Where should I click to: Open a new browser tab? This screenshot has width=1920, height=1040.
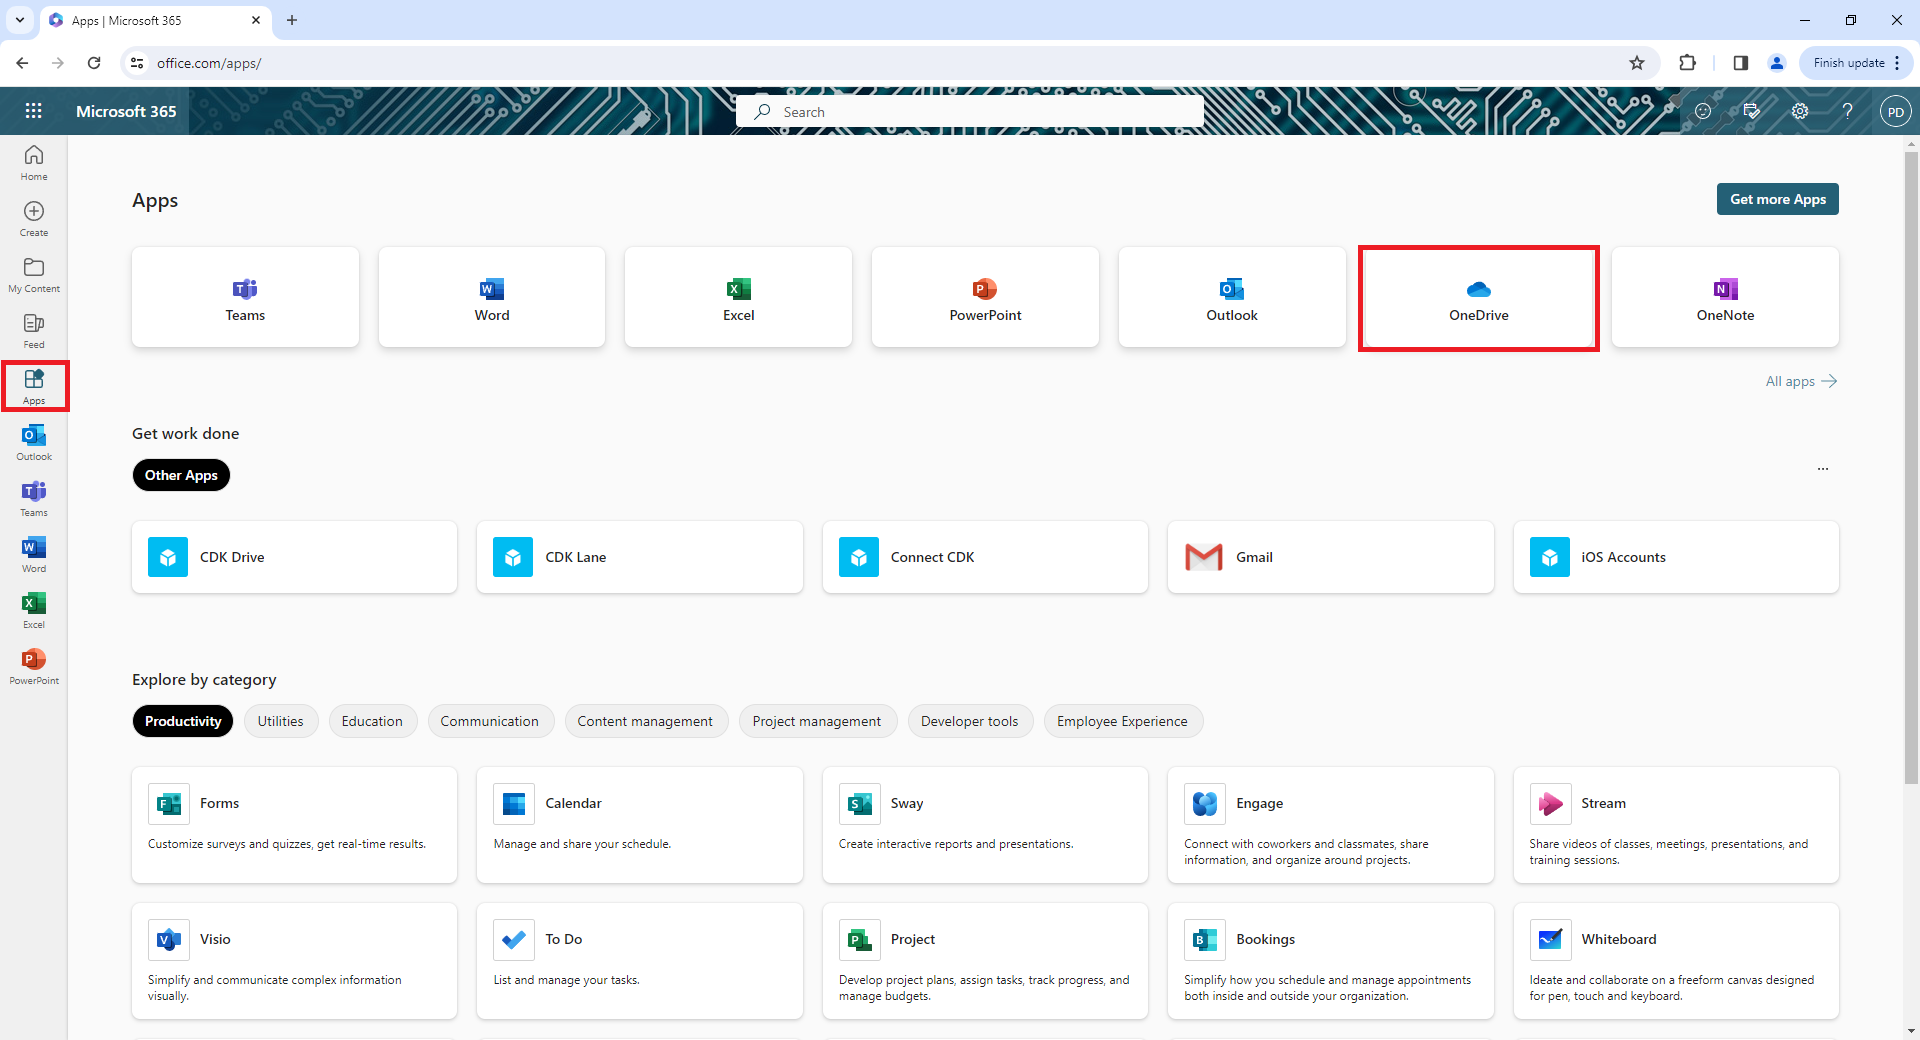[292, 20]
